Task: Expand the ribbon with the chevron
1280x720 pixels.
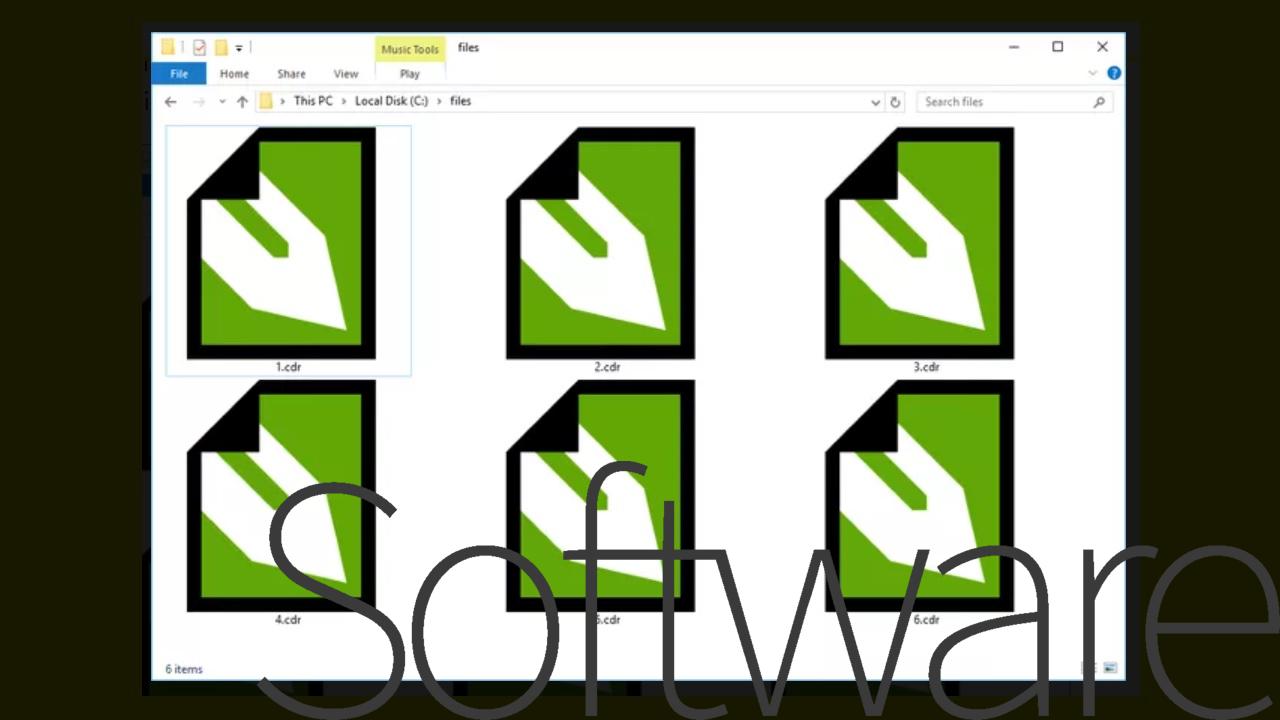Action: pos(1093,73)
